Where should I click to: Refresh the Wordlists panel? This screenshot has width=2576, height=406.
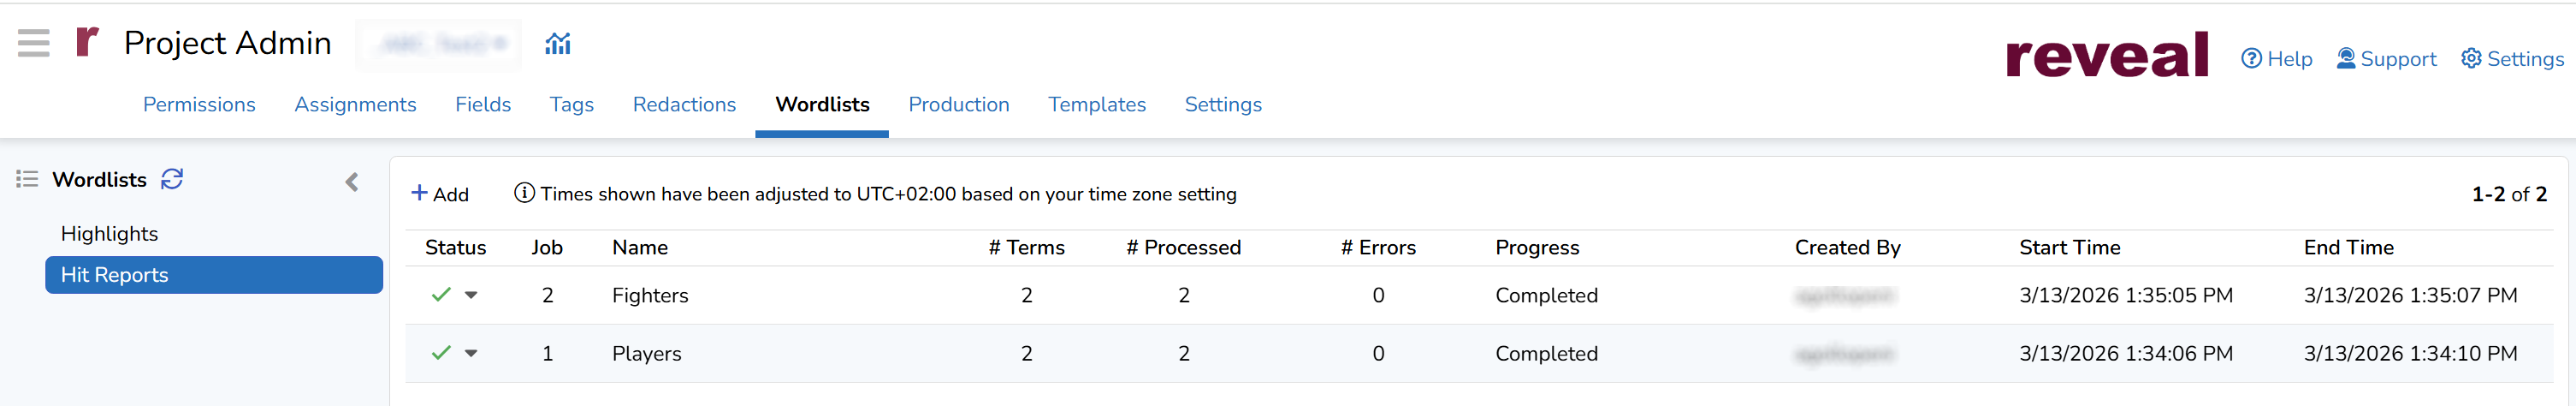click(172, 179)
